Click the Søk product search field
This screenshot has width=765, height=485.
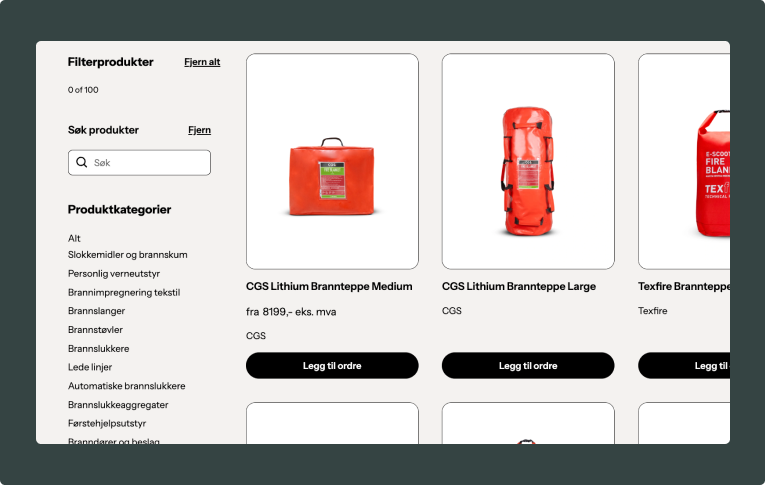(x=140, y=162)
